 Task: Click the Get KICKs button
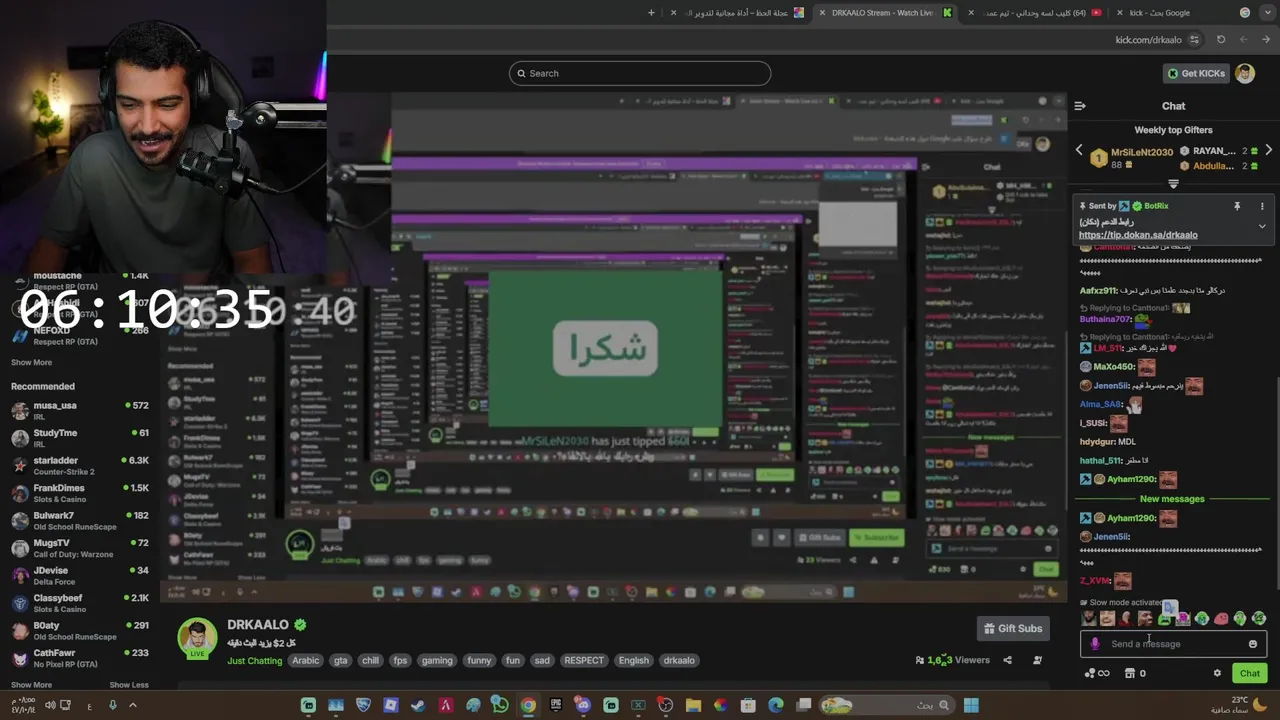pos(1195,73)
